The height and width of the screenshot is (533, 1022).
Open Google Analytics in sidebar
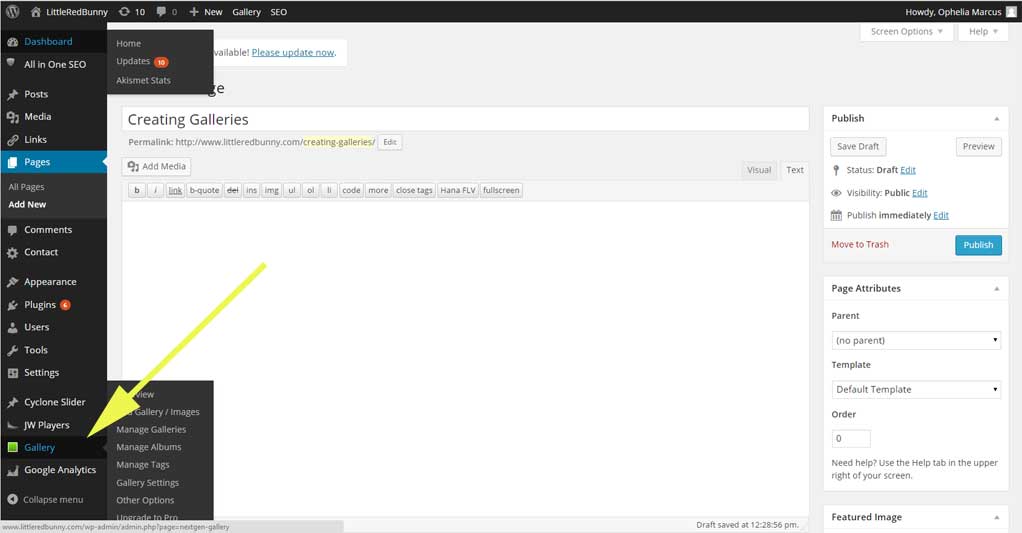click(x=60, y=470)
